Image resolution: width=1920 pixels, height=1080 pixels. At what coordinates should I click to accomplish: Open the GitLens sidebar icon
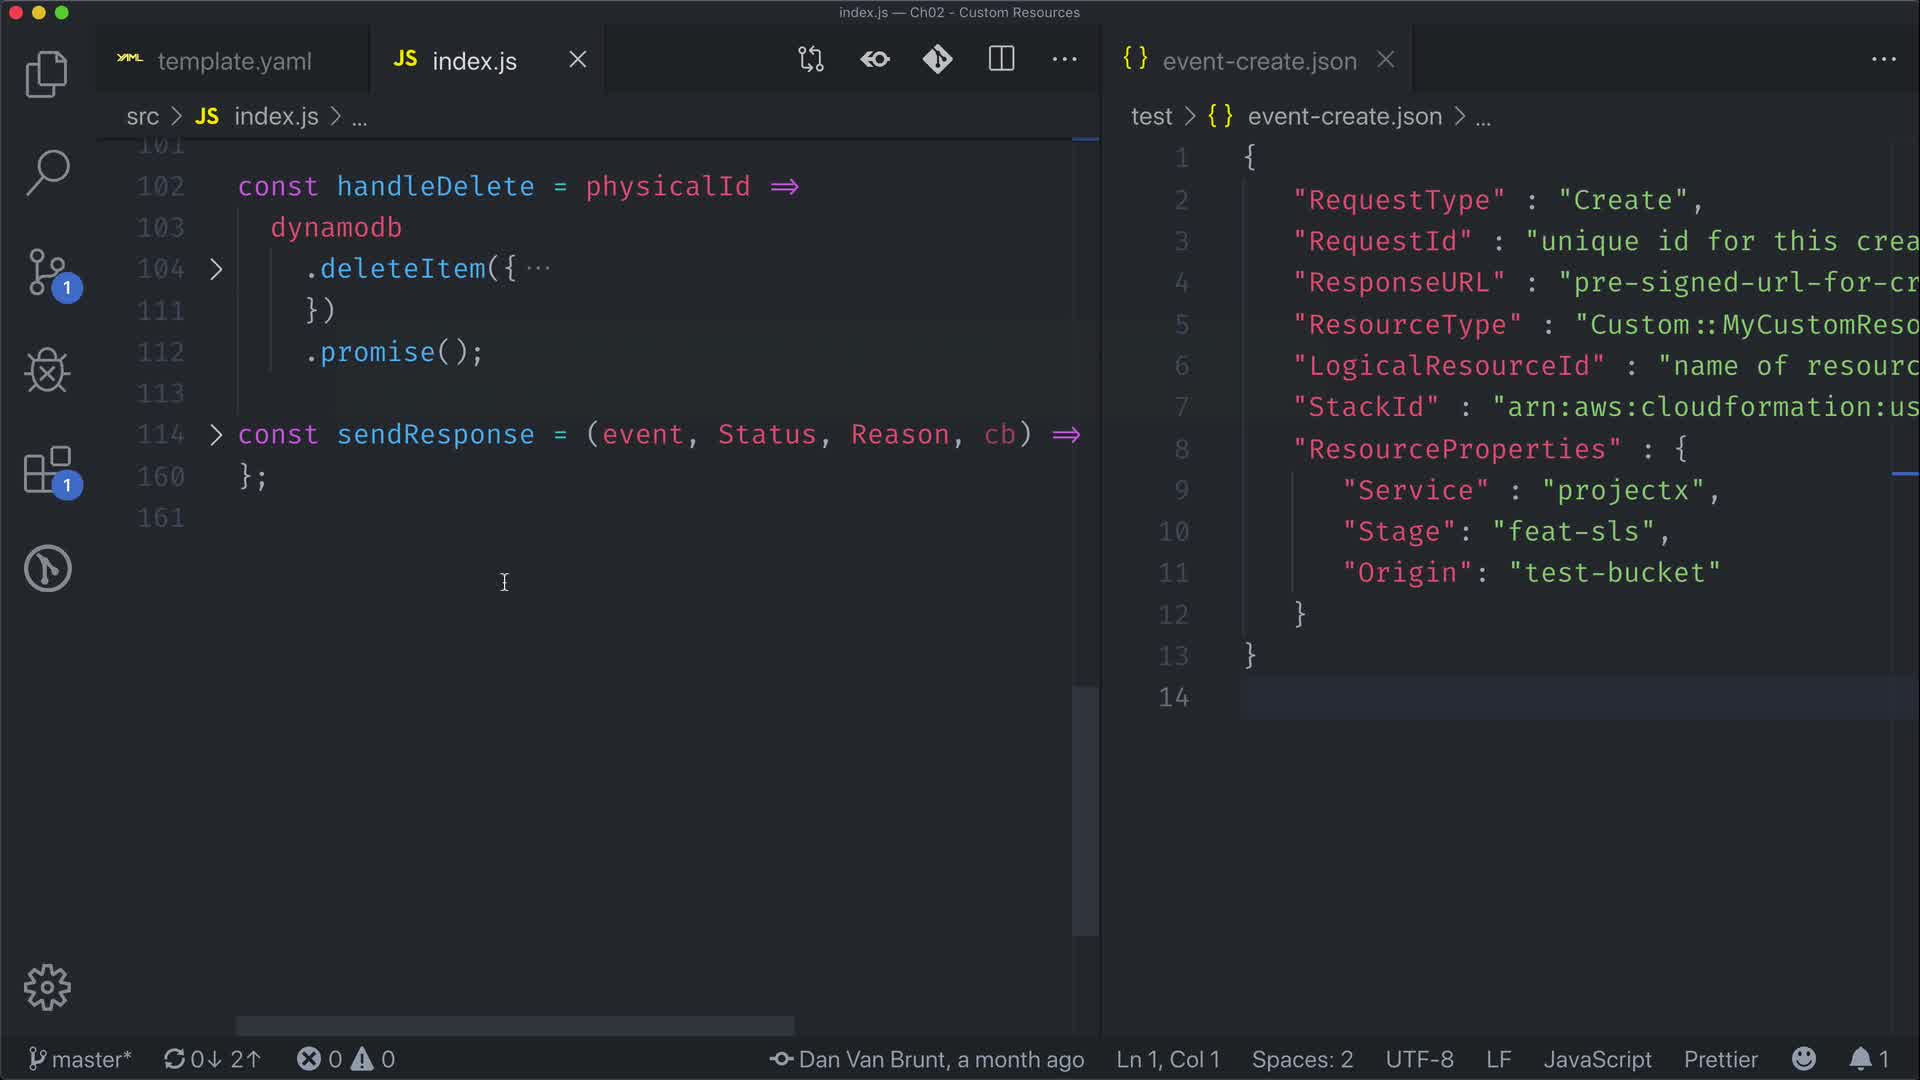point(47,569)
